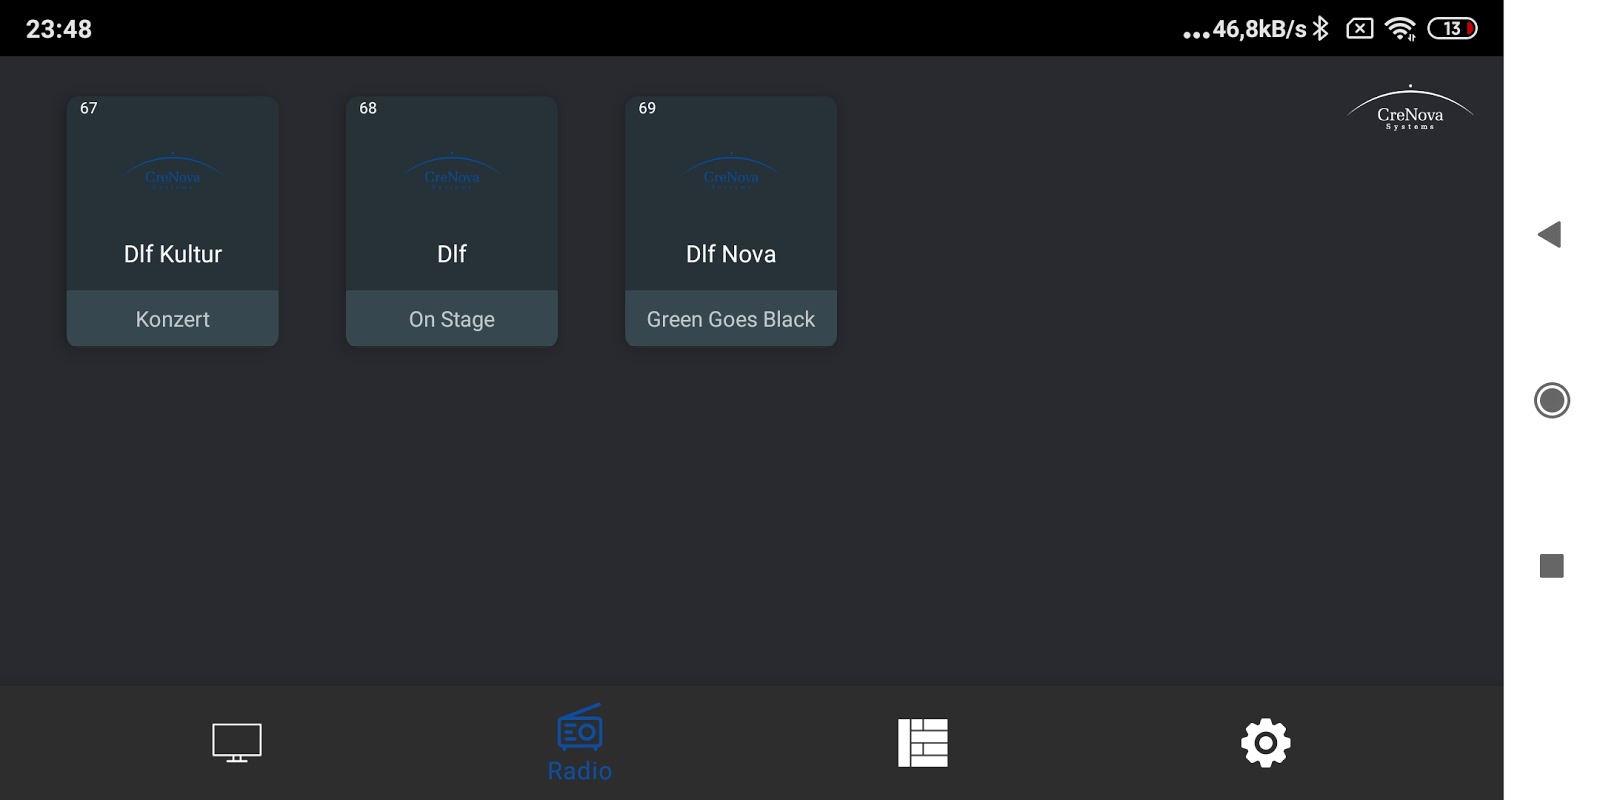
Task: Open the TV section icon
Action: pyautogui.click(x=237, y=743)
